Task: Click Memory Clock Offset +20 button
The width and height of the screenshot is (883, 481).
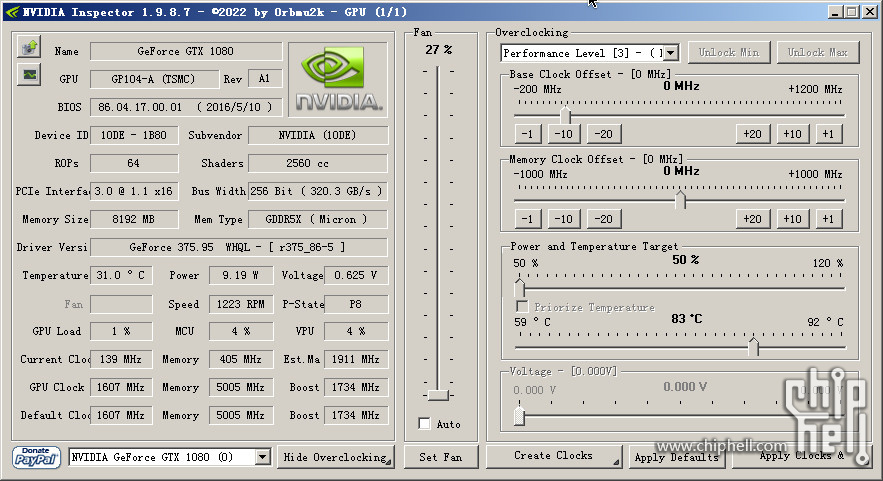Action: pos(753,219)
